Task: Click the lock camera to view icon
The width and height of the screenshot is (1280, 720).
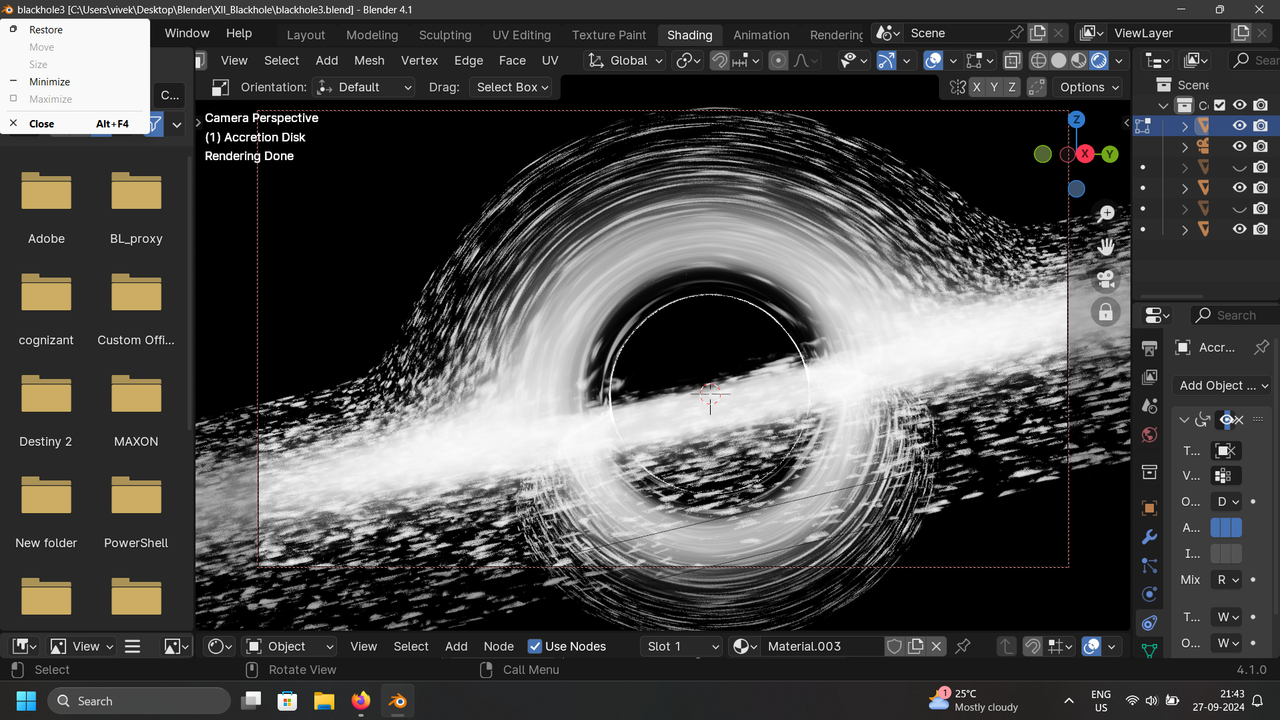Action: [x=1106, y=312]
